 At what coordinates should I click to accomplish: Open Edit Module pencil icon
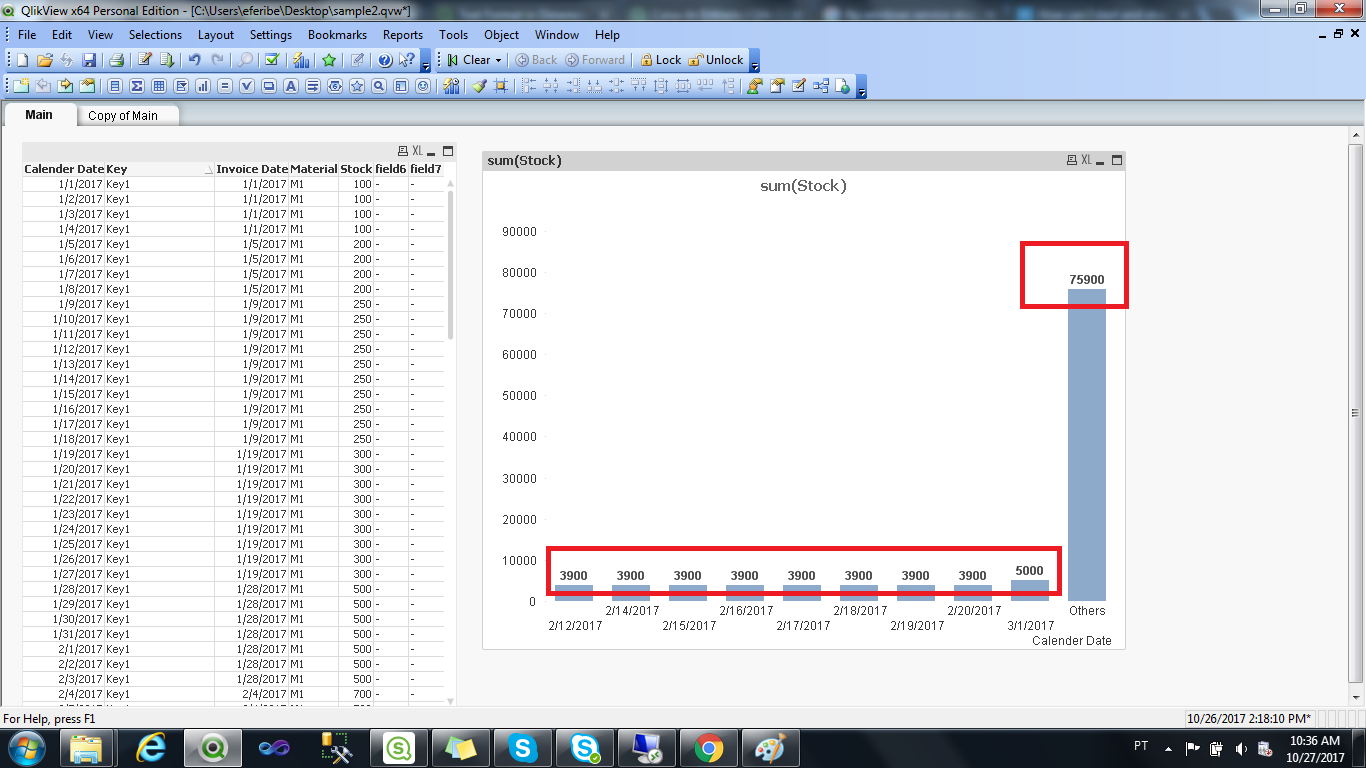pyautogui.click(x=798, y=86)
